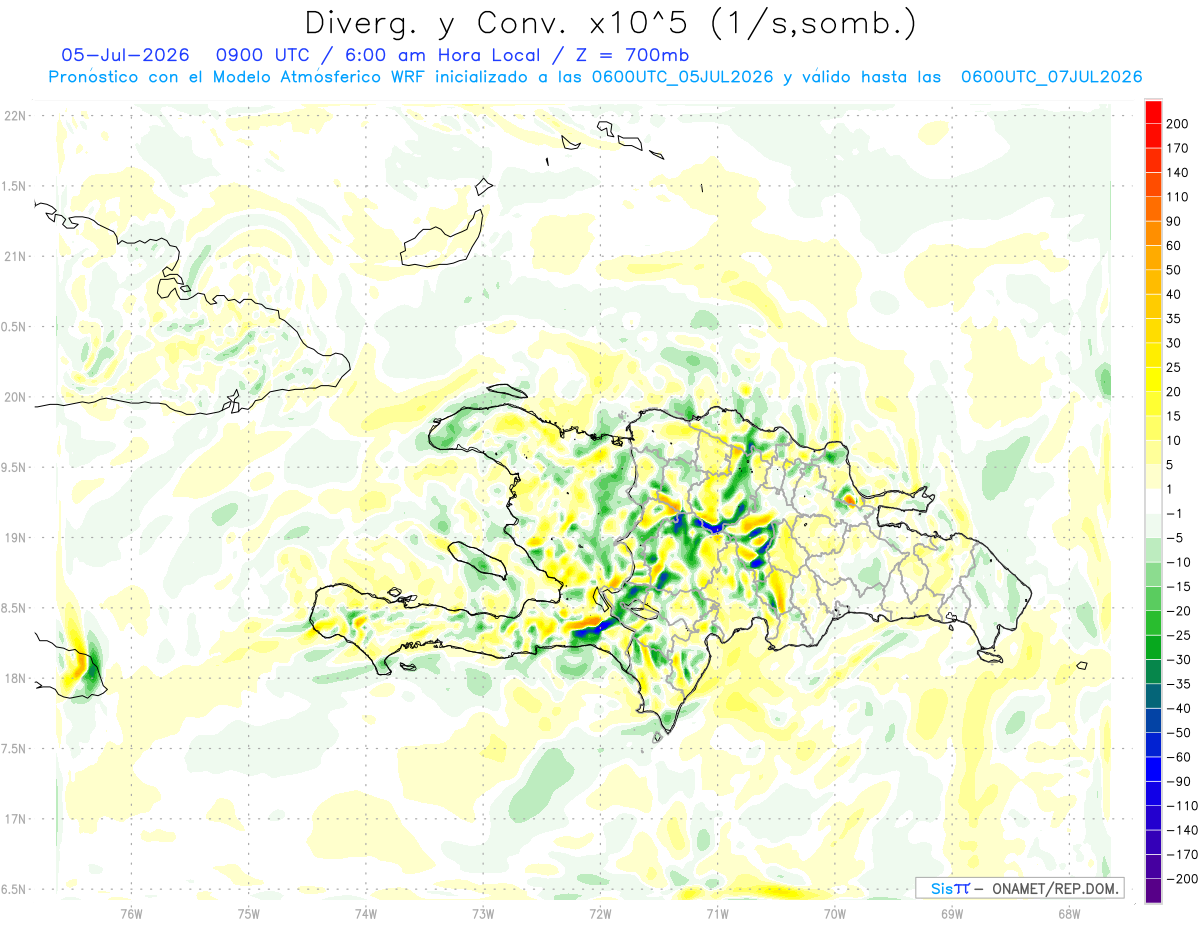Click the -10 color scale label
Viewport: 1200px width, 927px height.
[1181, 562]
